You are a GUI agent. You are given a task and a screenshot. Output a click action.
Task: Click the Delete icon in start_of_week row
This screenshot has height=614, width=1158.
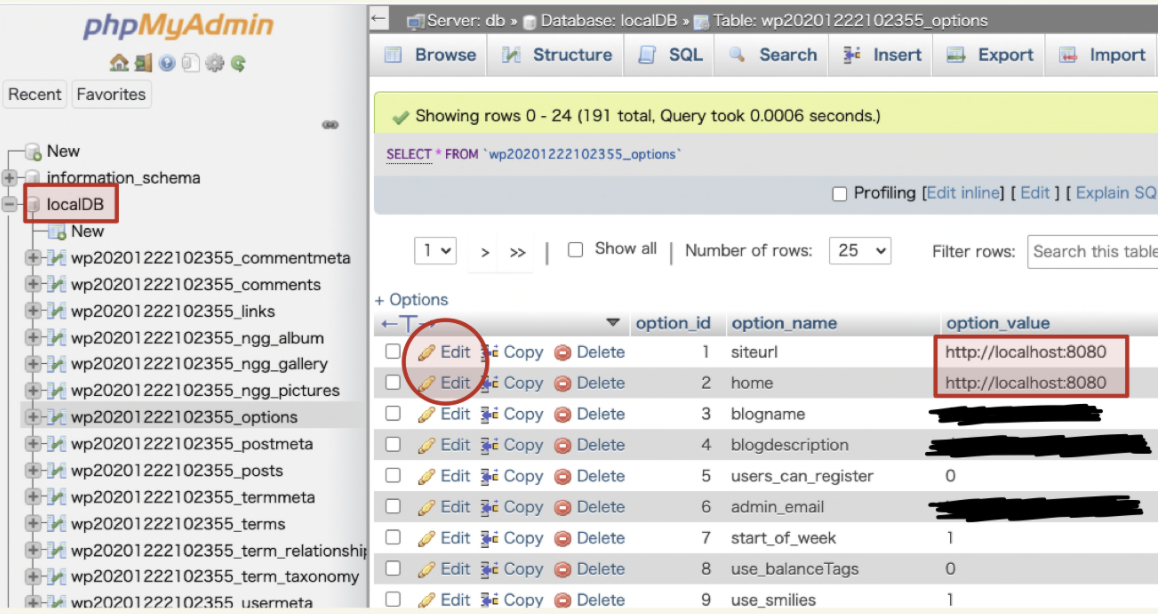(x=563, y=539)
